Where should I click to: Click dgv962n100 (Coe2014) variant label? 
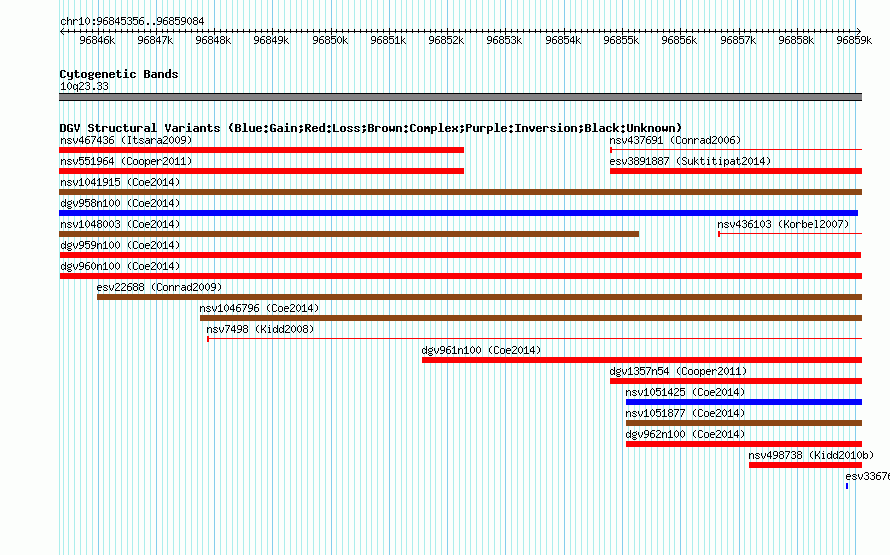coord(685,434)
